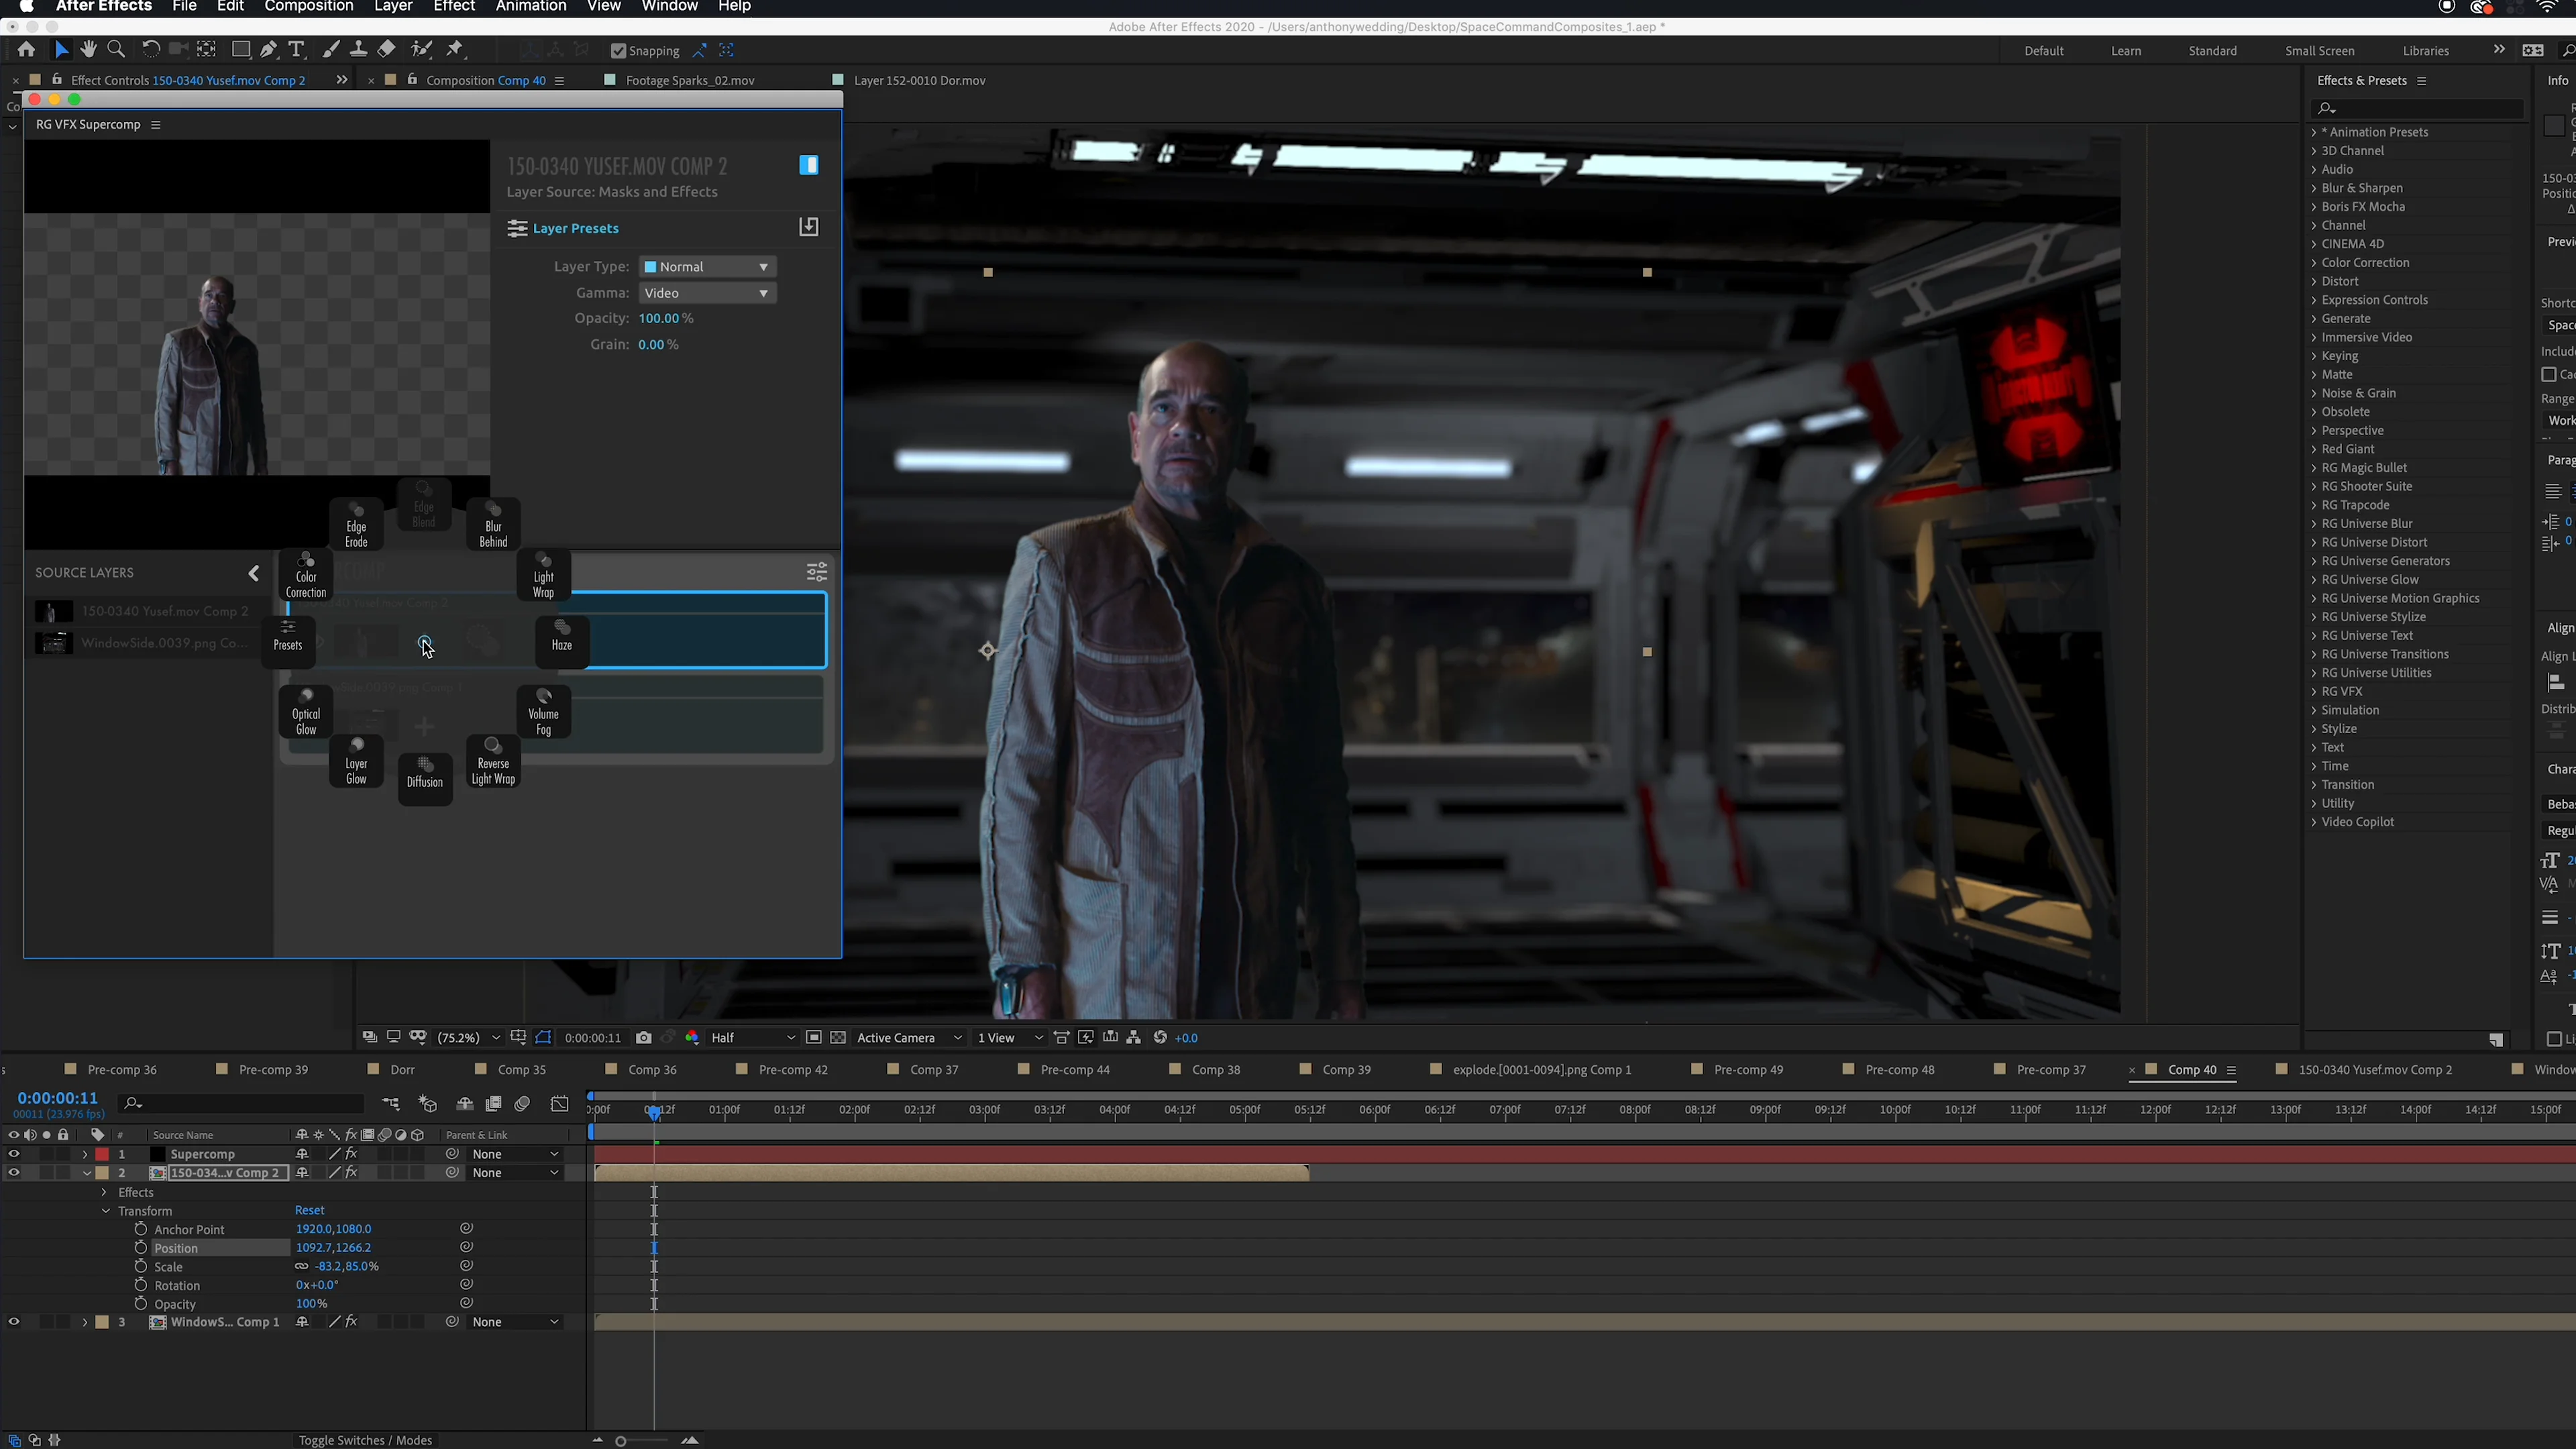Select the Pen tool
The image size is (2576, 1449).
[x=268, y=50]
